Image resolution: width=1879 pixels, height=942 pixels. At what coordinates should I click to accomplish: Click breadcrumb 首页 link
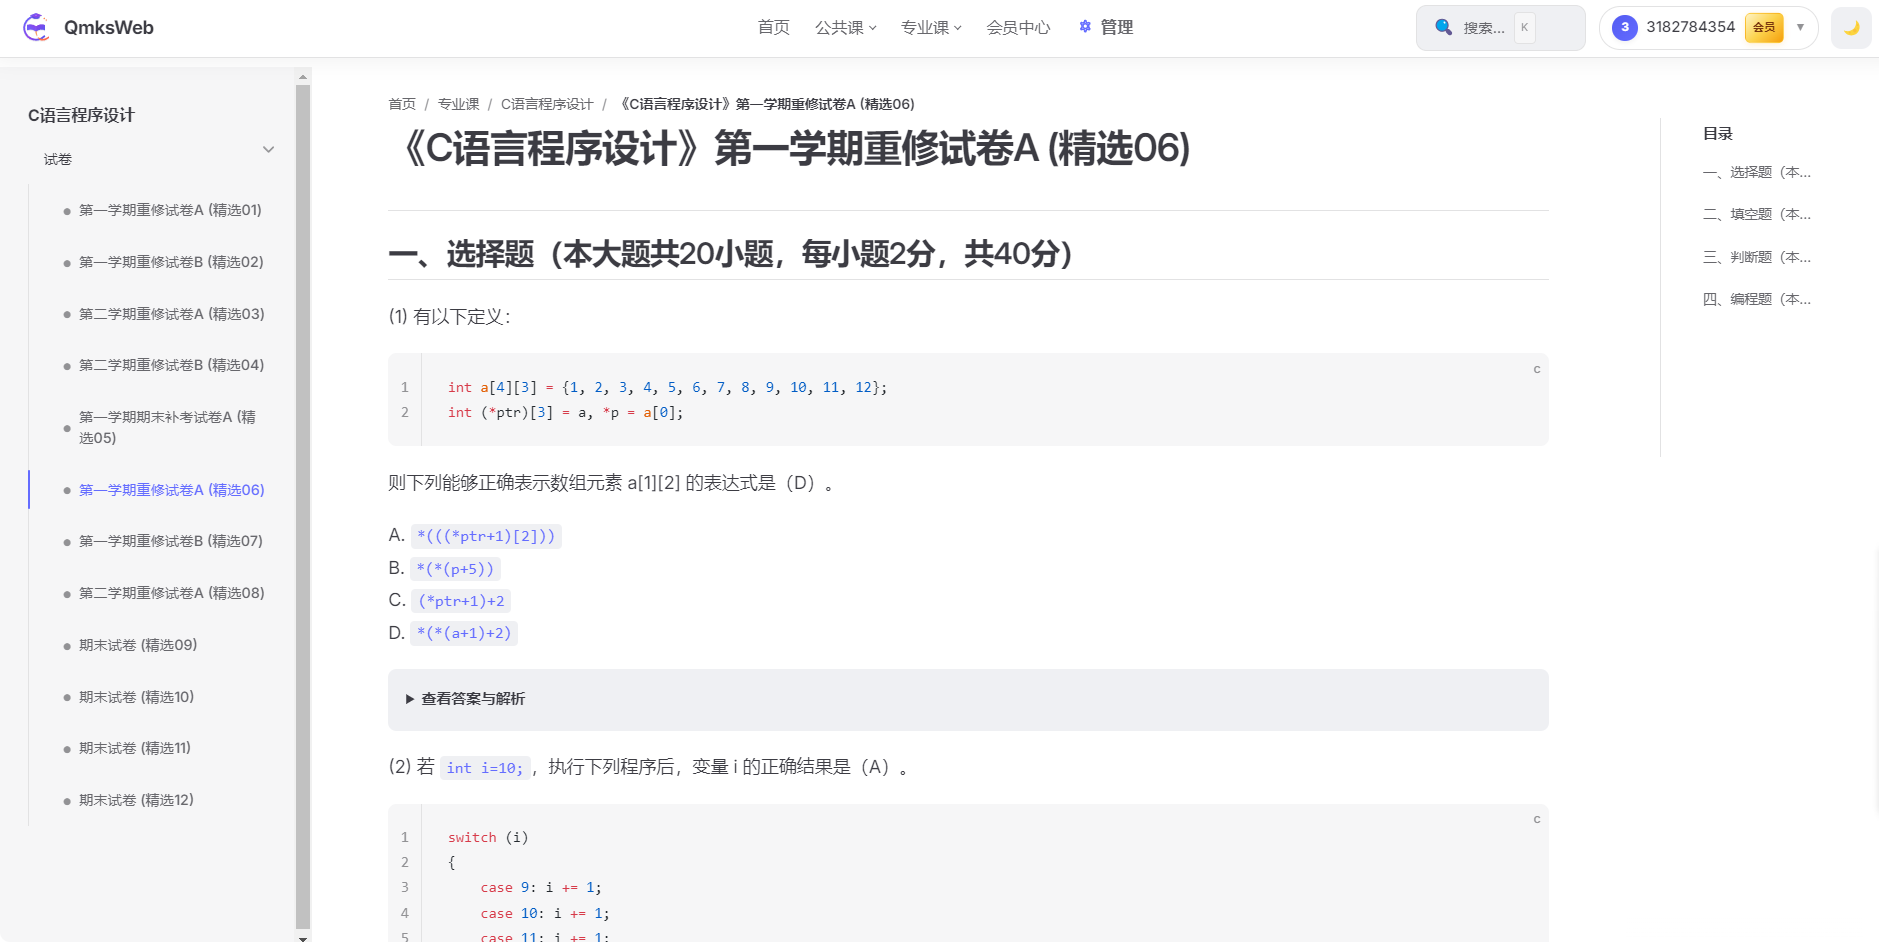[x=402, y=104]
